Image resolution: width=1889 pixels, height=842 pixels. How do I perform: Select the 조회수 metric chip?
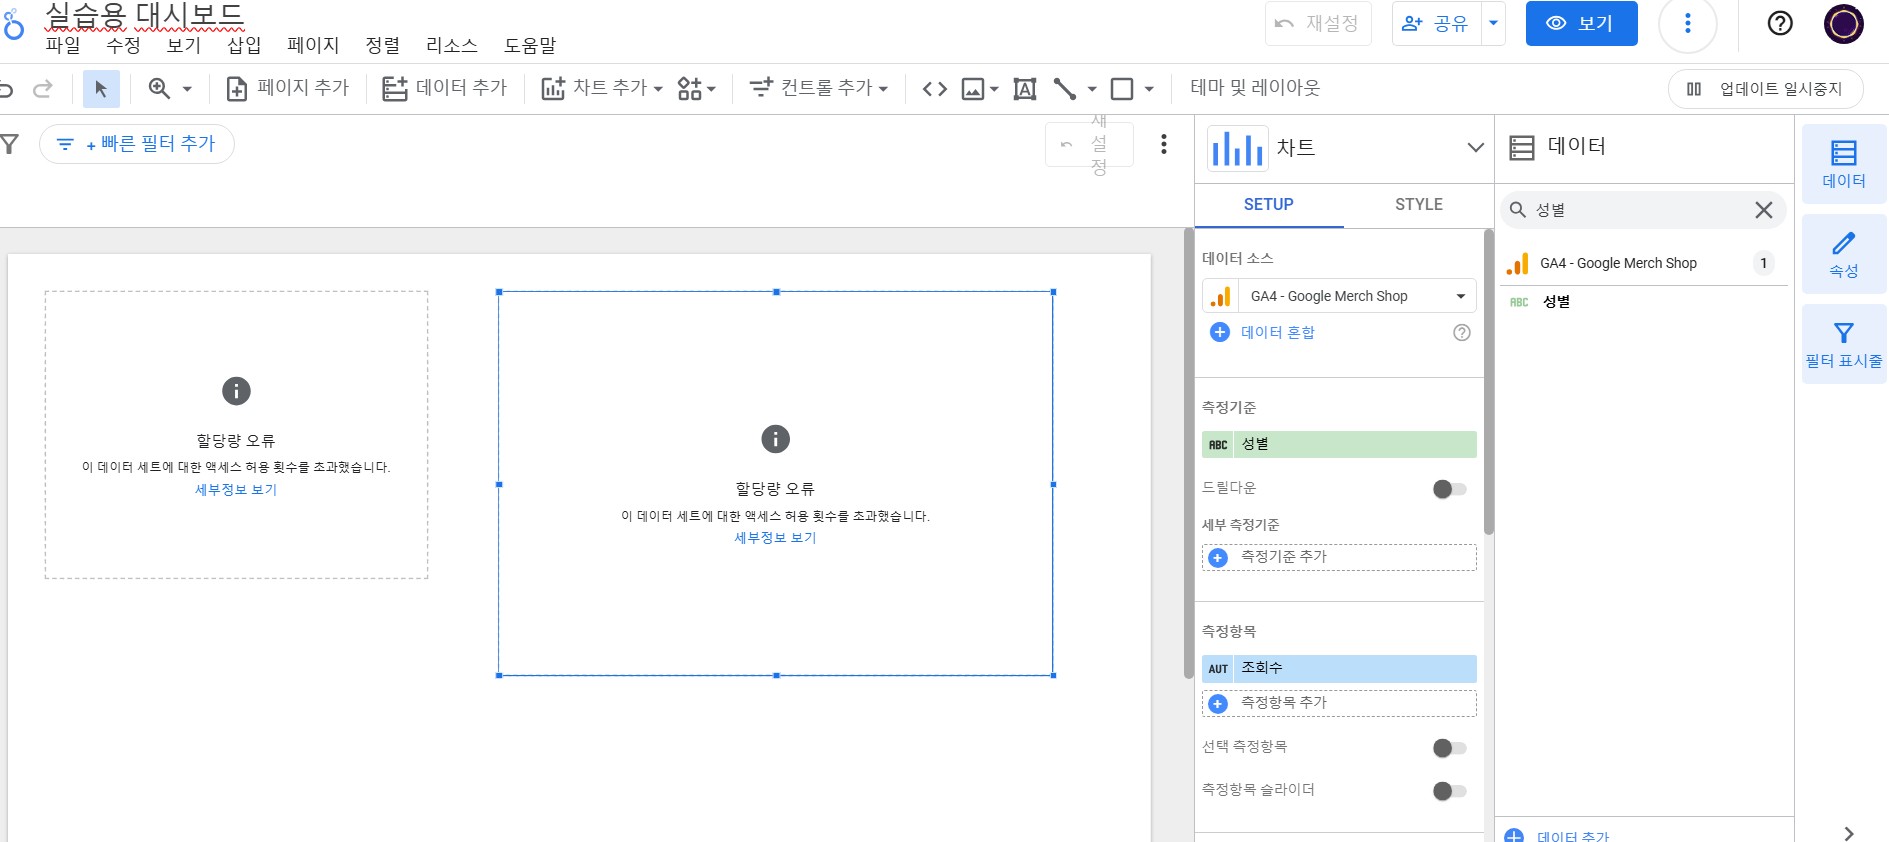pos(1339,668)
